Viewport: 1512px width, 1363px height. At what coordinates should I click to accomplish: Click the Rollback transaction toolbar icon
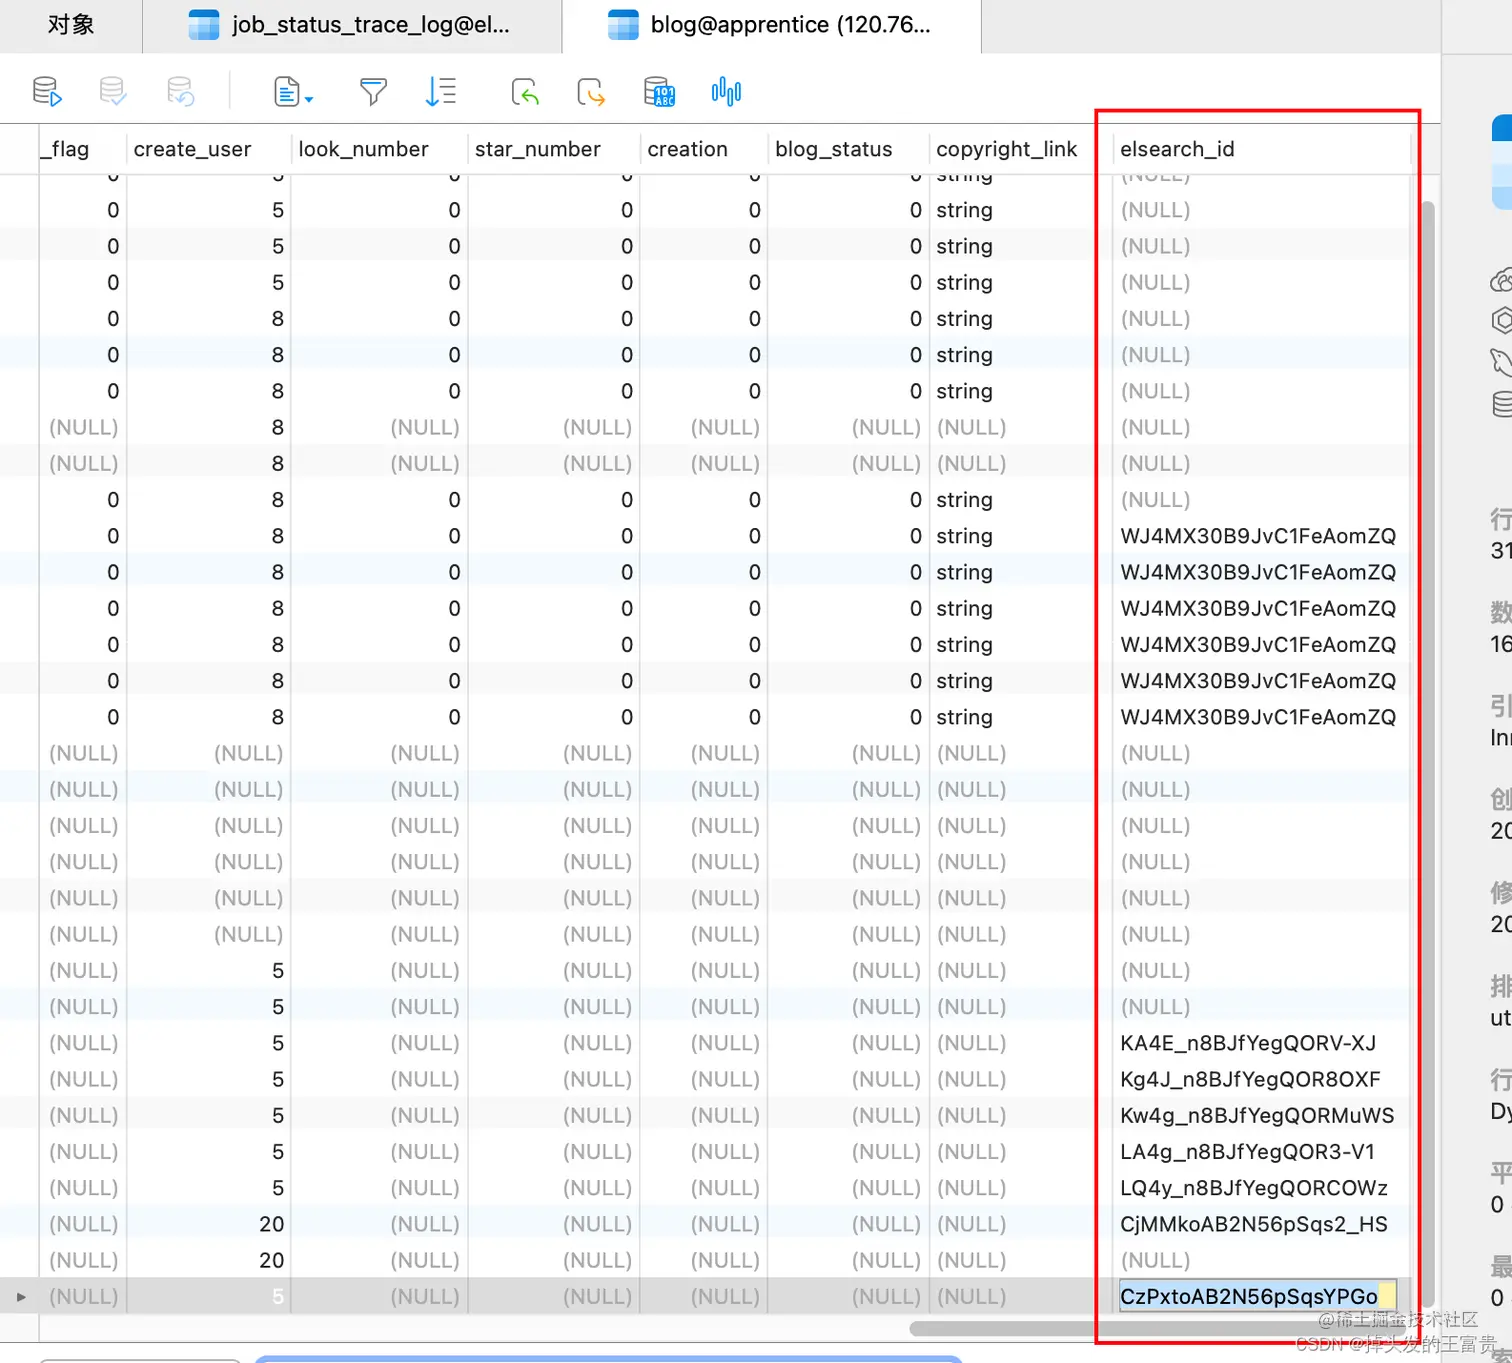(180, 92)
